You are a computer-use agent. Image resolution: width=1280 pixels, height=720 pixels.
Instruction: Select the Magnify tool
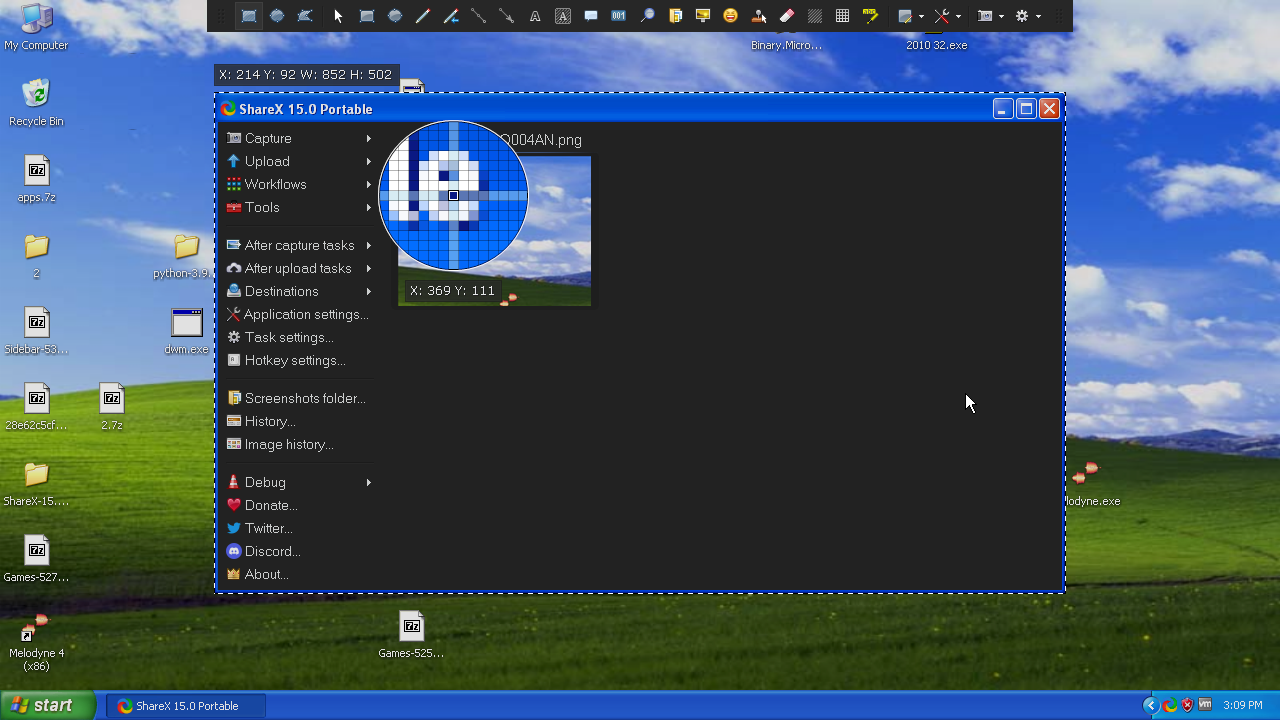tap(647, 16)
